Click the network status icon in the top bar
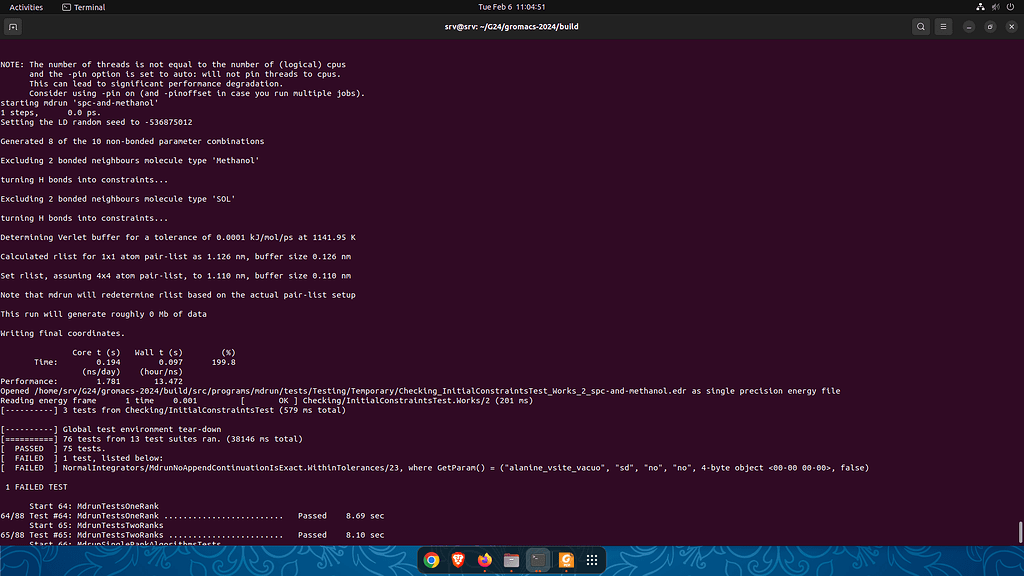The width and height of the screenshot is (1024, 576). pos(980,7)
